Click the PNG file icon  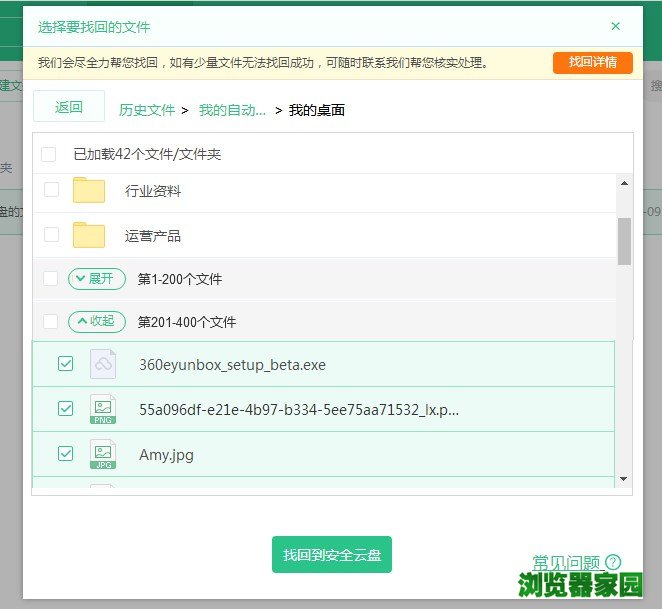tap(103, 409)
